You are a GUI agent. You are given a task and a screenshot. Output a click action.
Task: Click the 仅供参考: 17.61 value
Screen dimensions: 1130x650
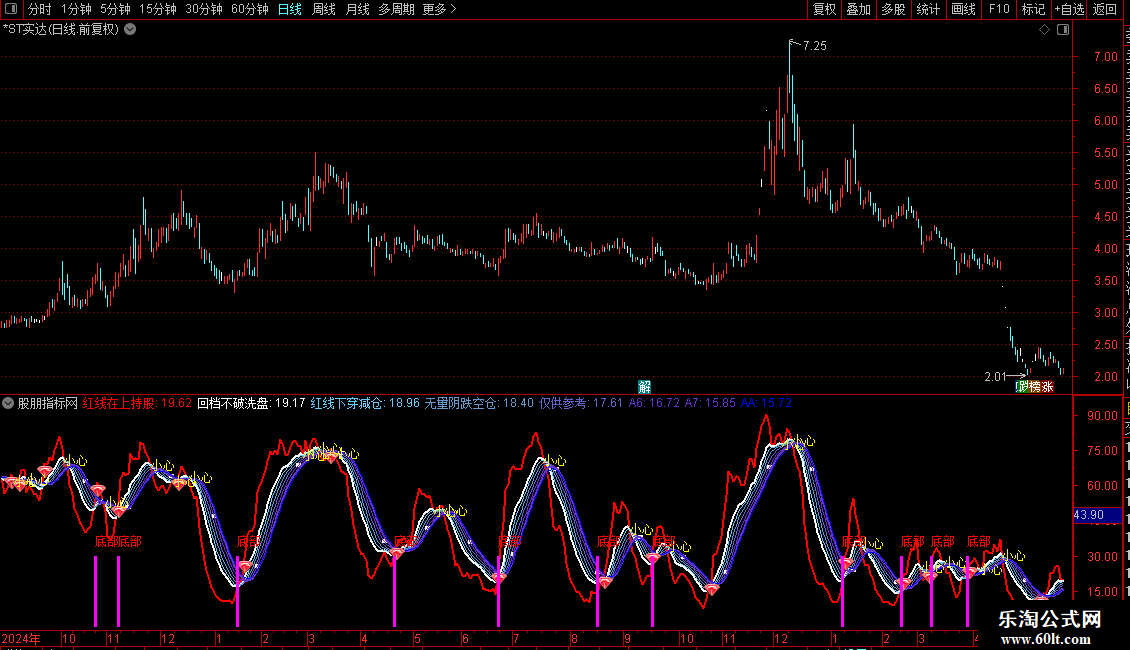click(x=581, y=404)
